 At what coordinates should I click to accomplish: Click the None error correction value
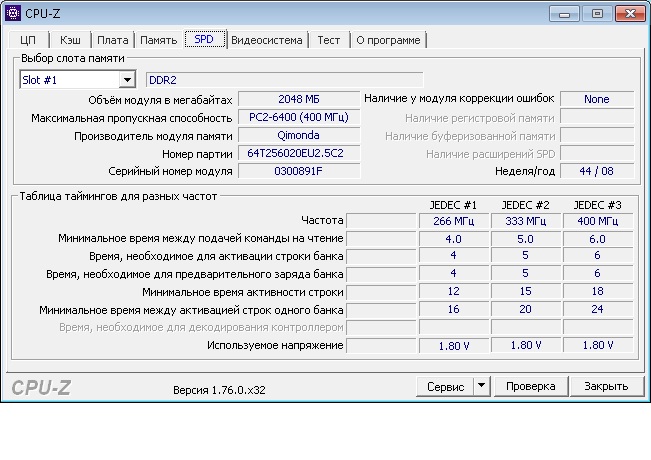(x=597, y=99)
